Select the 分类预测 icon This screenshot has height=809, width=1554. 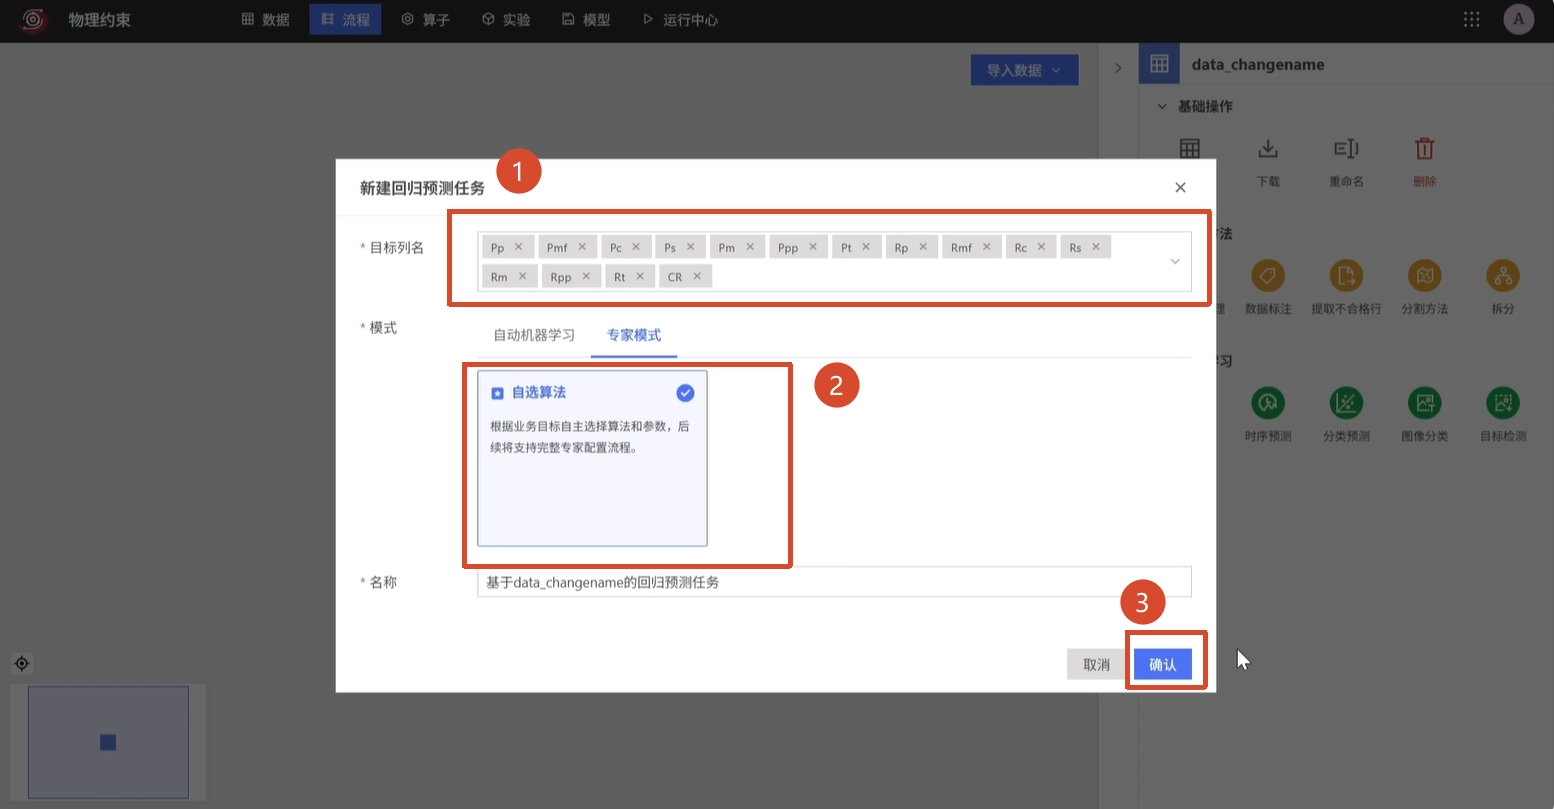point(1346,403)
